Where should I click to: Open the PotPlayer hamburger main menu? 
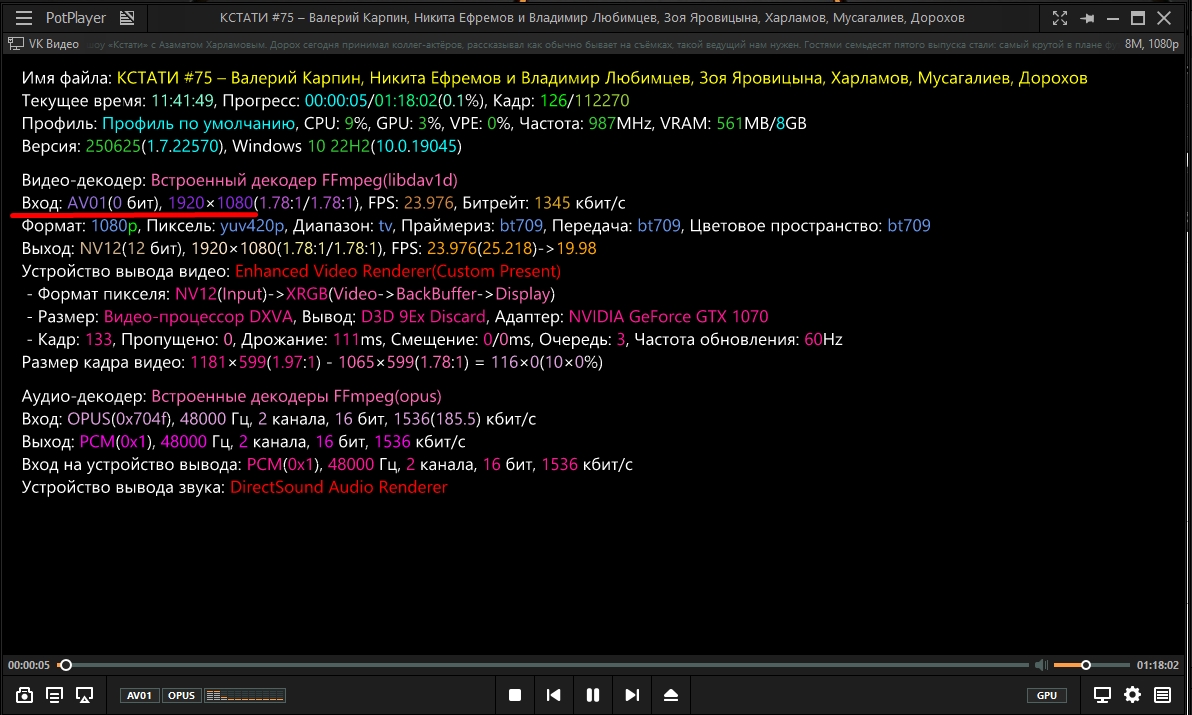point(24,18)
